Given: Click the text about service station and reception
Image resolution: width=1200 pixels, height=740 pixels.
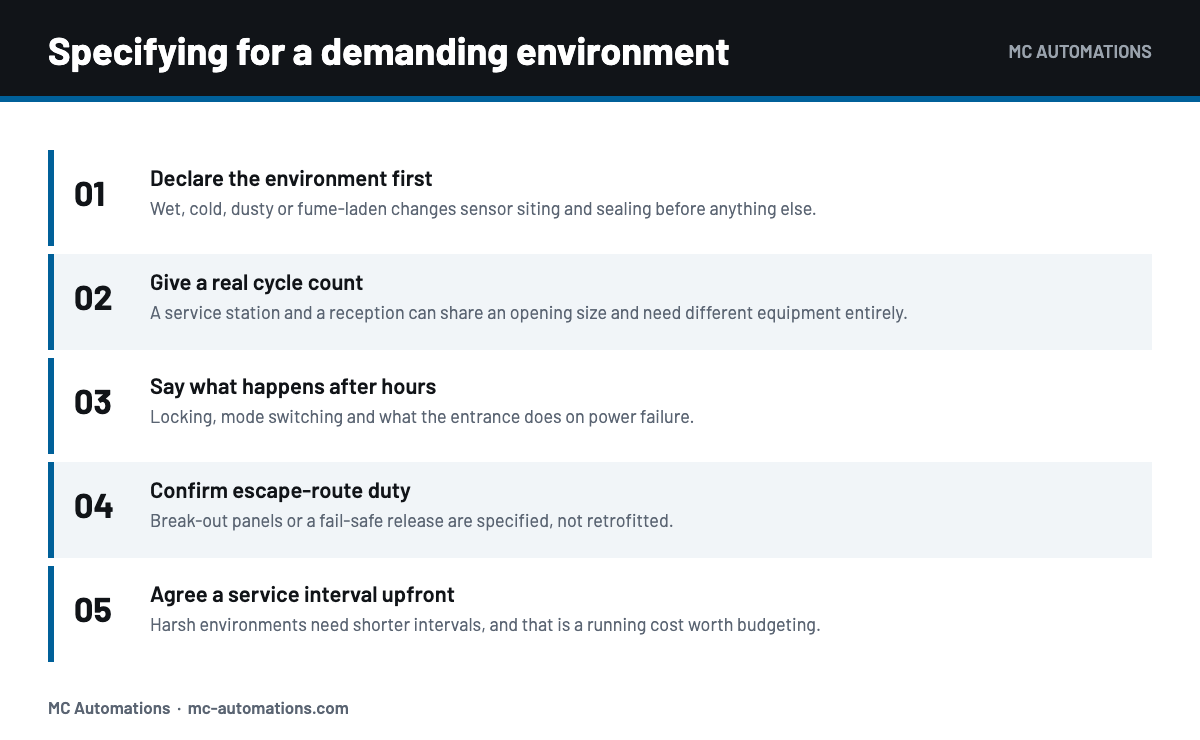Looking at the screenshot, I should coord(528,313).
